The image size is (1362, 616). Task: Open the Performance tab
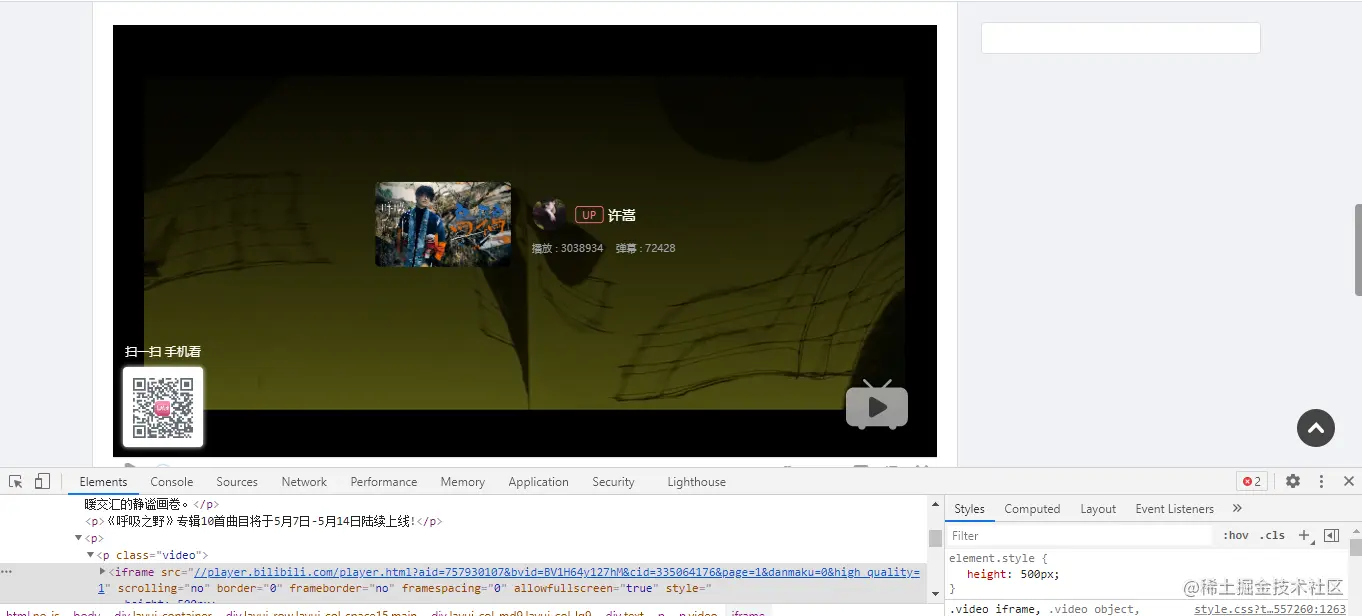(384, 481)
